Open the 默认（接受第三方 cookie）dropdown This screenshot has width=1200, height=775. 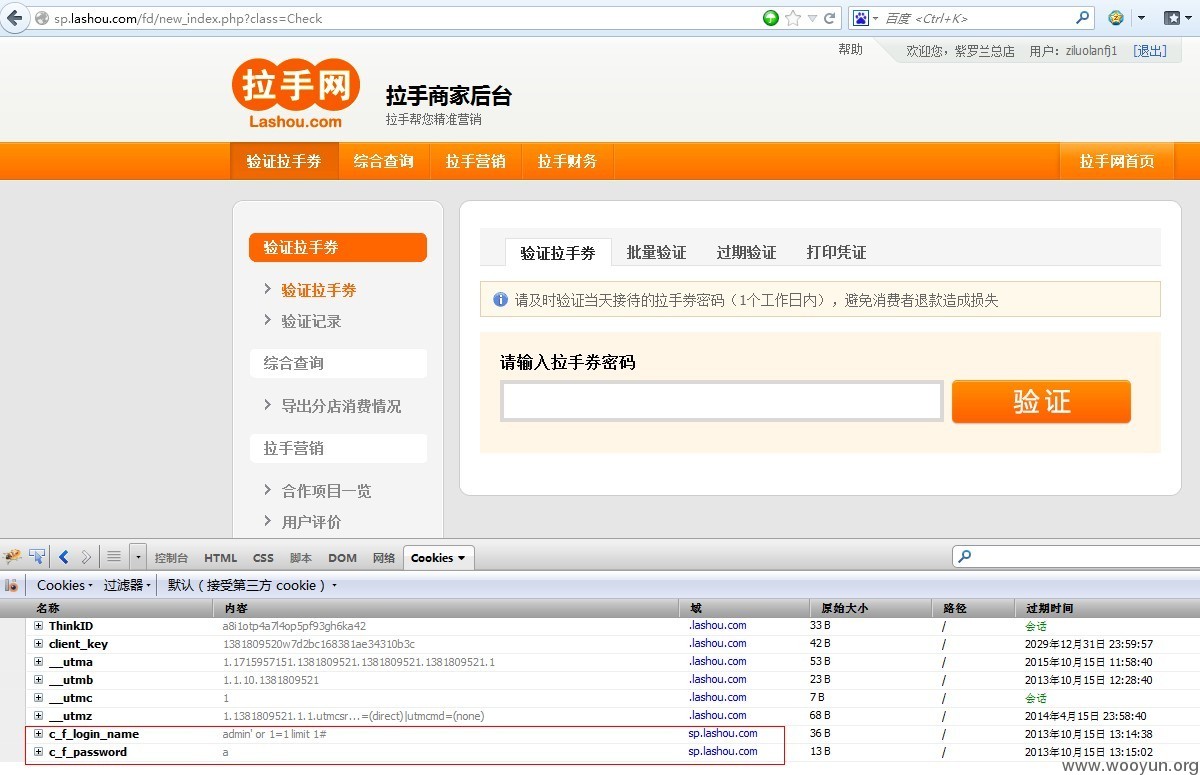(252, 585)
